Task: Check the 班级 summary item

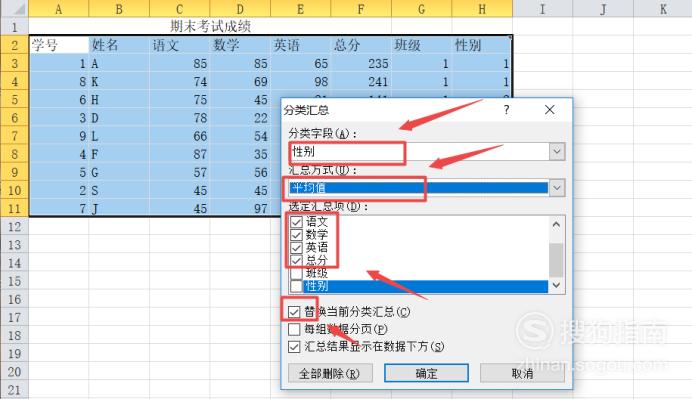Action: pos(296,274)
